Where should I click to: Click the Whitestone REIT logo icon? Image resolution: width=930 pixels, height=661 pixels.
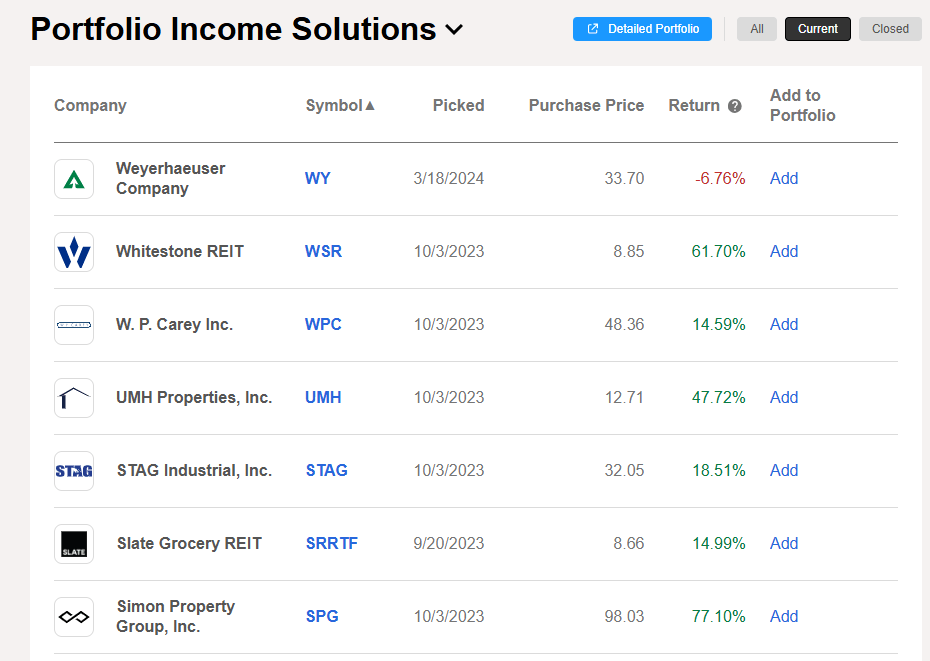74,252
